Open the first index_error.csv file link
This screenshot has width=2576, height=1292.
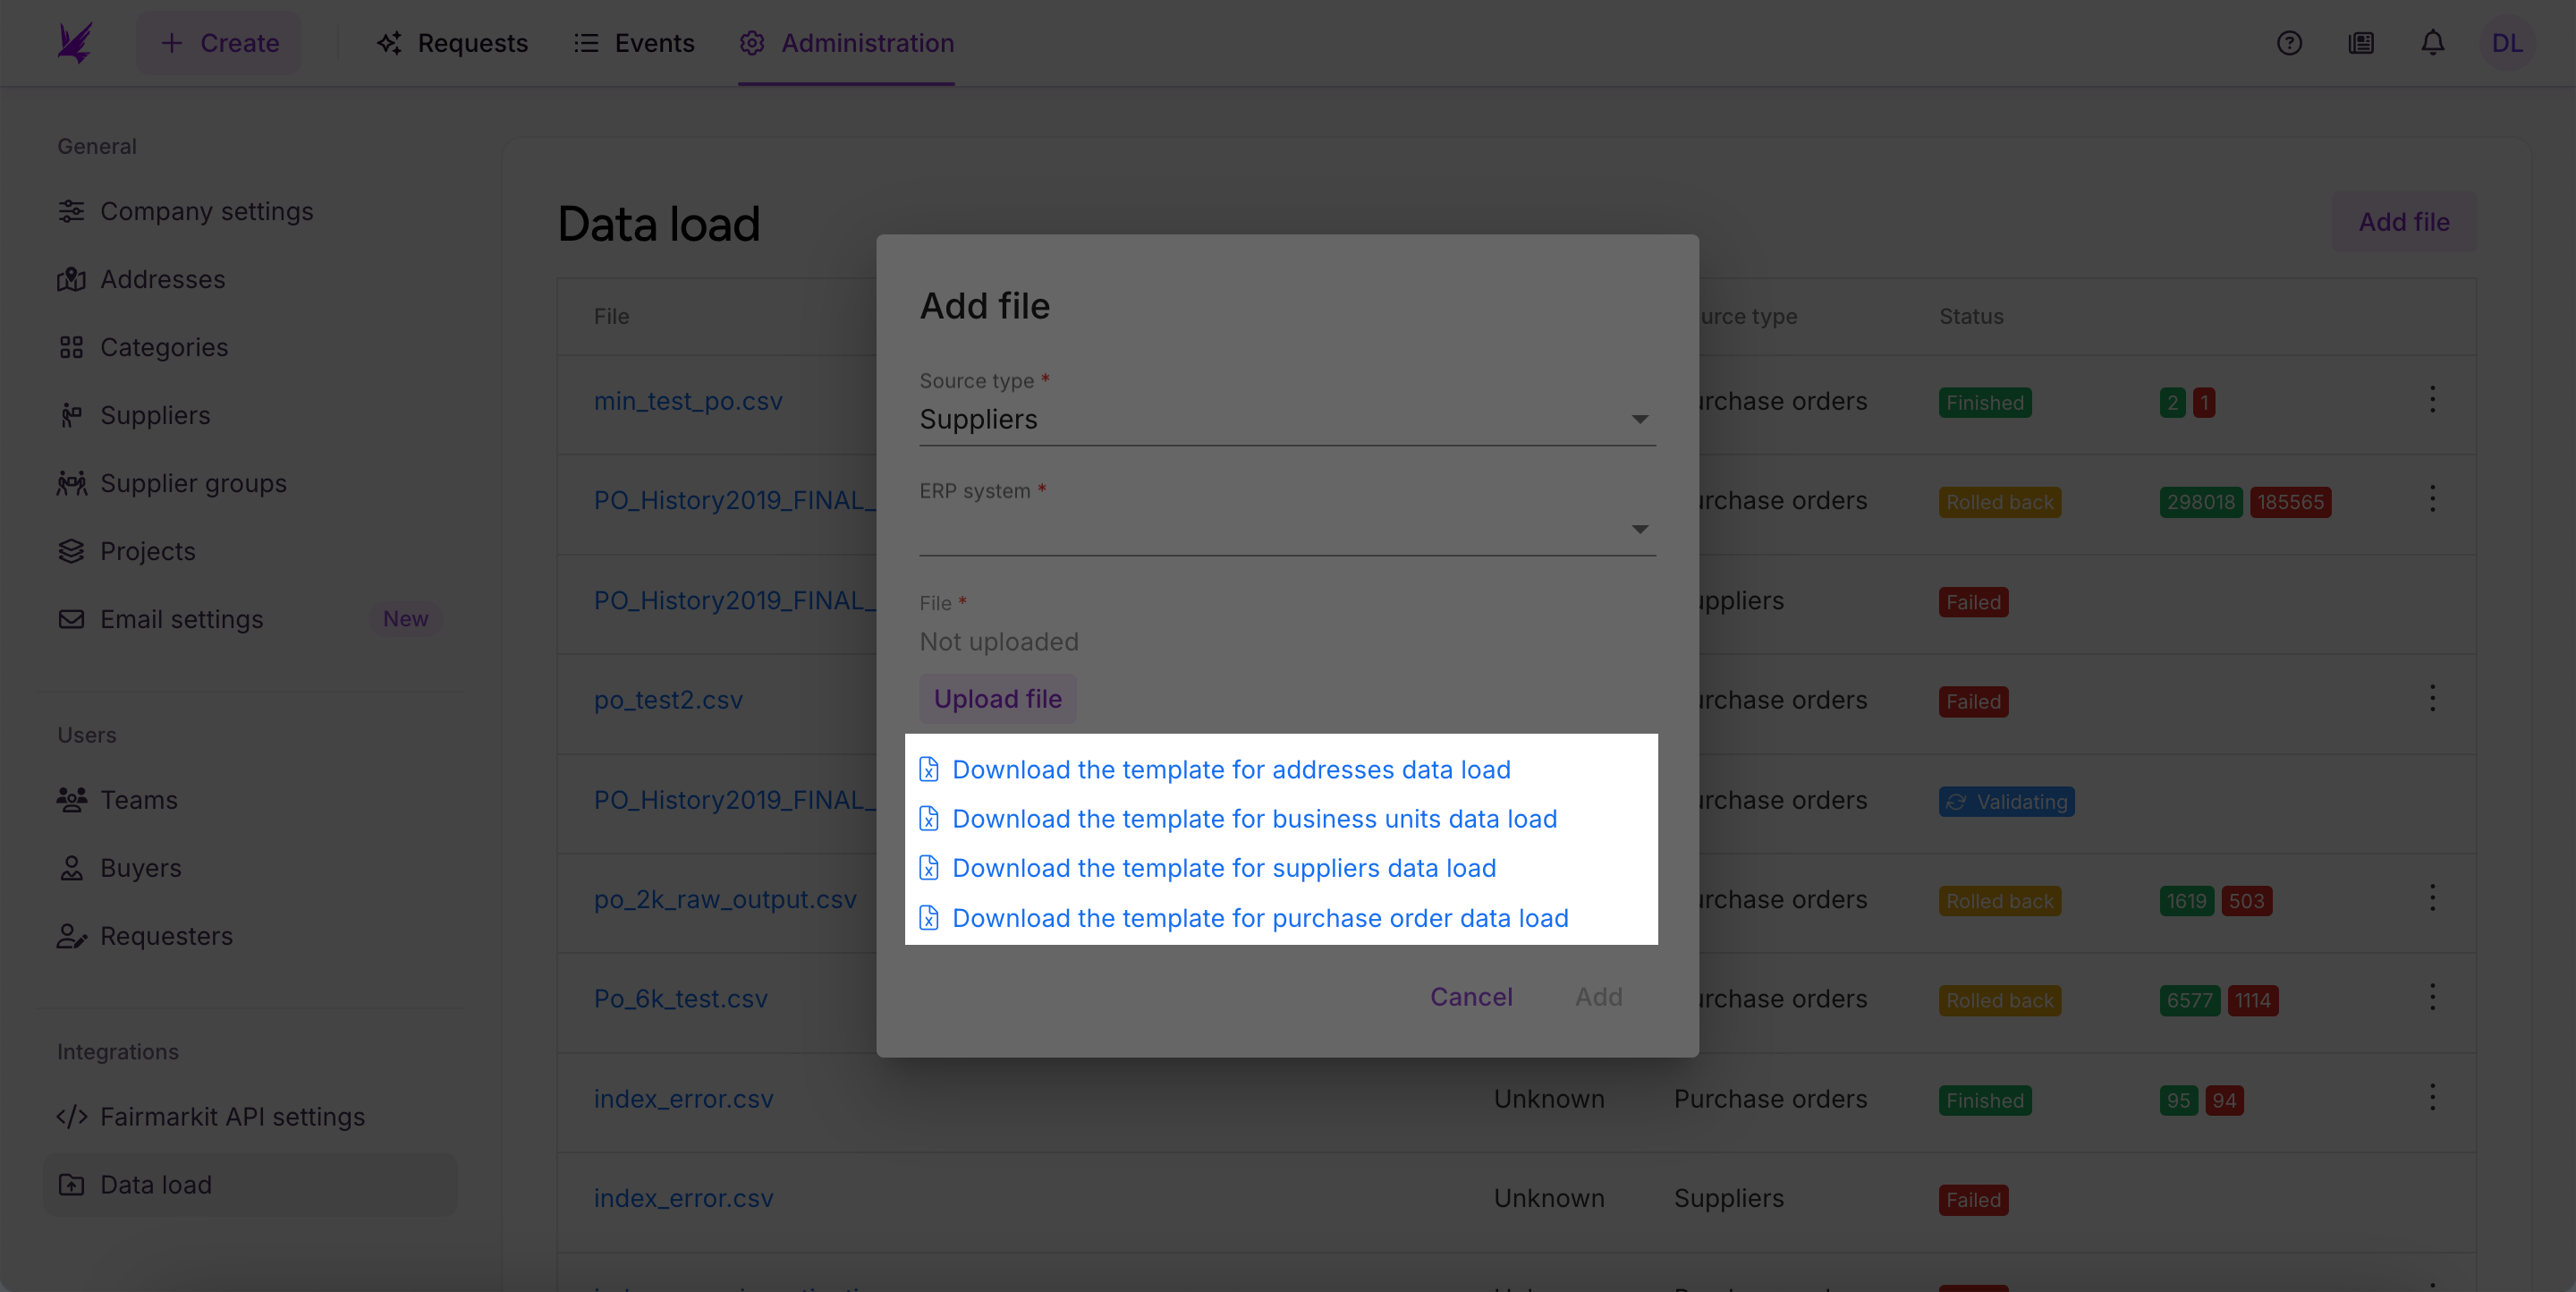pyautogui.click(x=683, y=1098)
